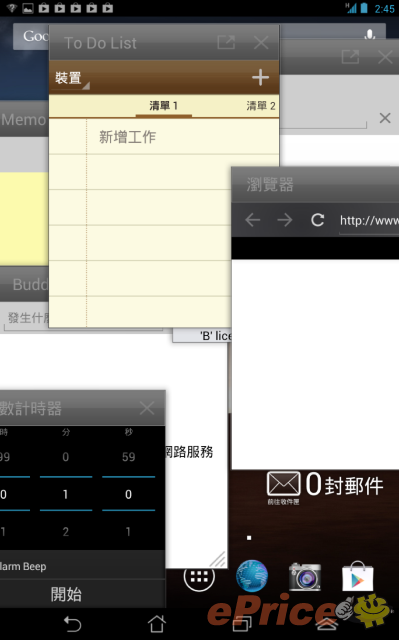
Task: Tap the Memo window title bar
Action: tap(24, 119)
